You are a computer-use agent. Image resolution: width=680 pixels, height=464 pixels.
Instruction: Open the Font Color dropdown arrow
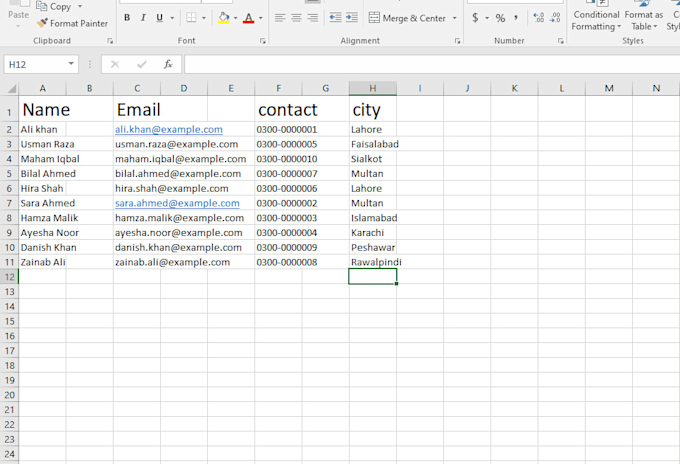(x=261, y=18)
